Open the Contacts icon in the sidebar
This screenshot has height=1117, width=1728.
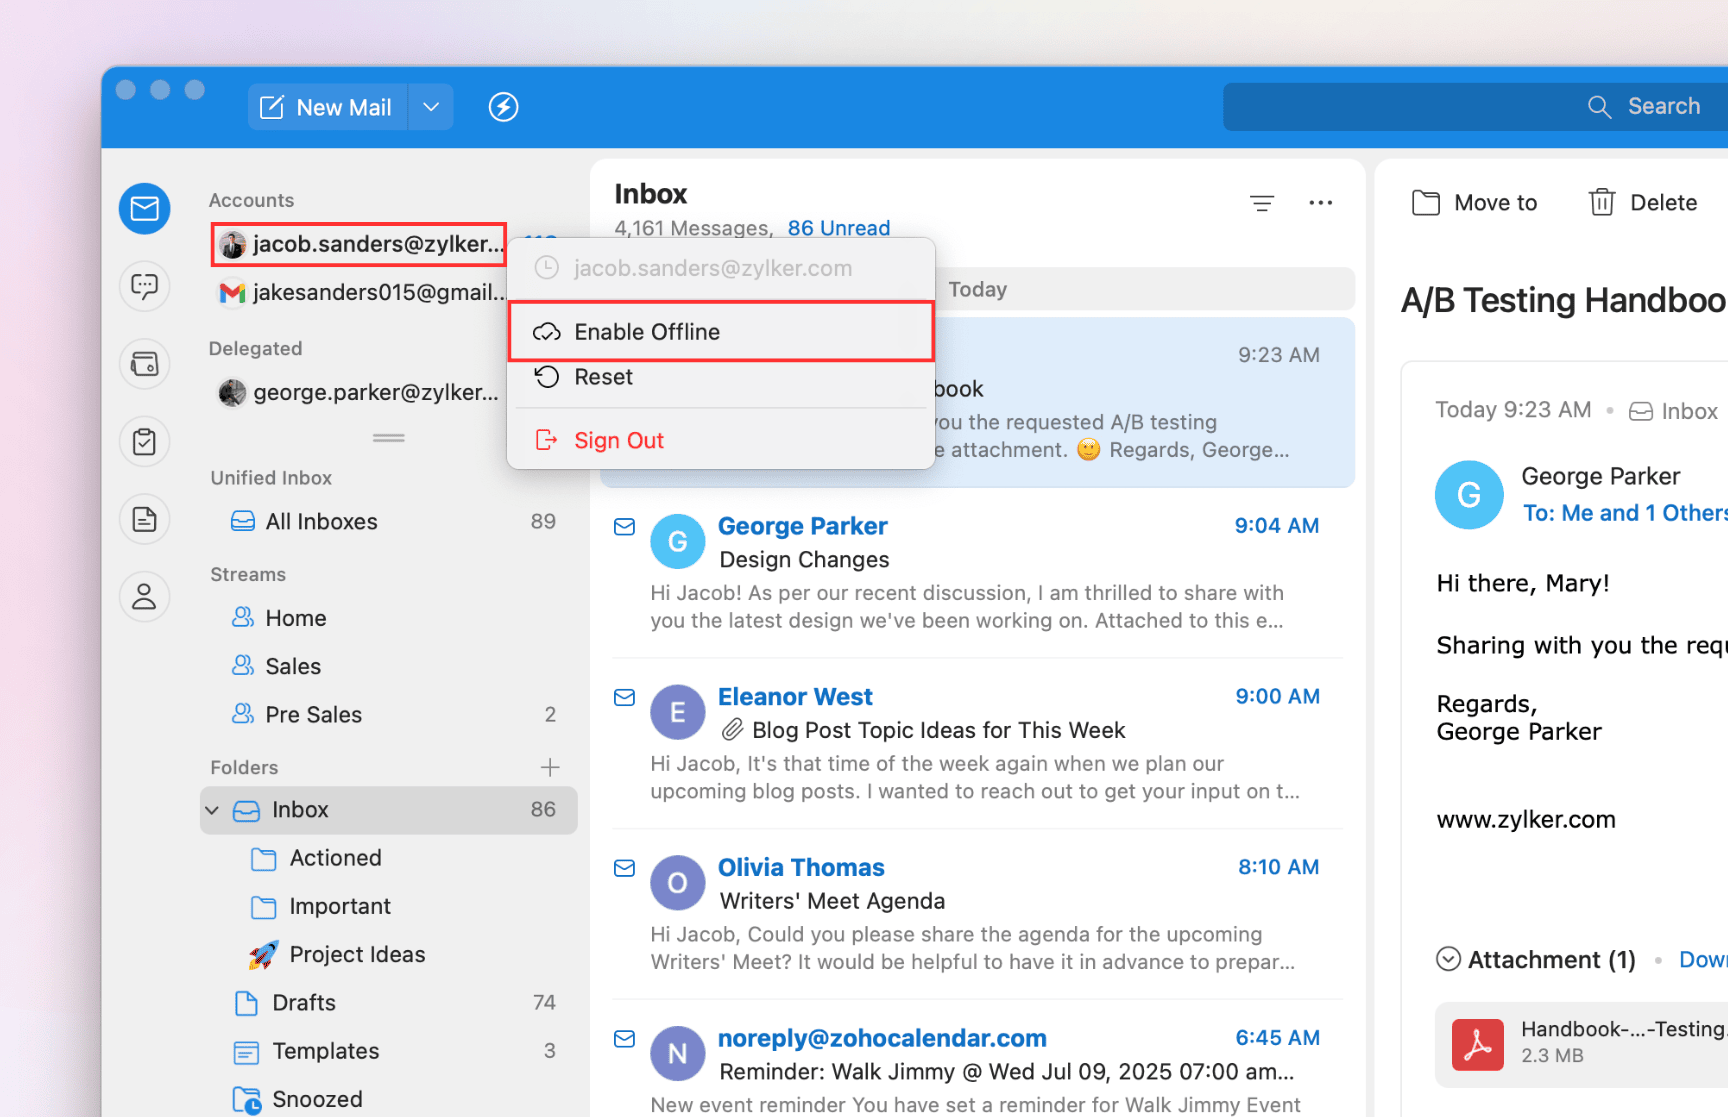pos(145,597)
